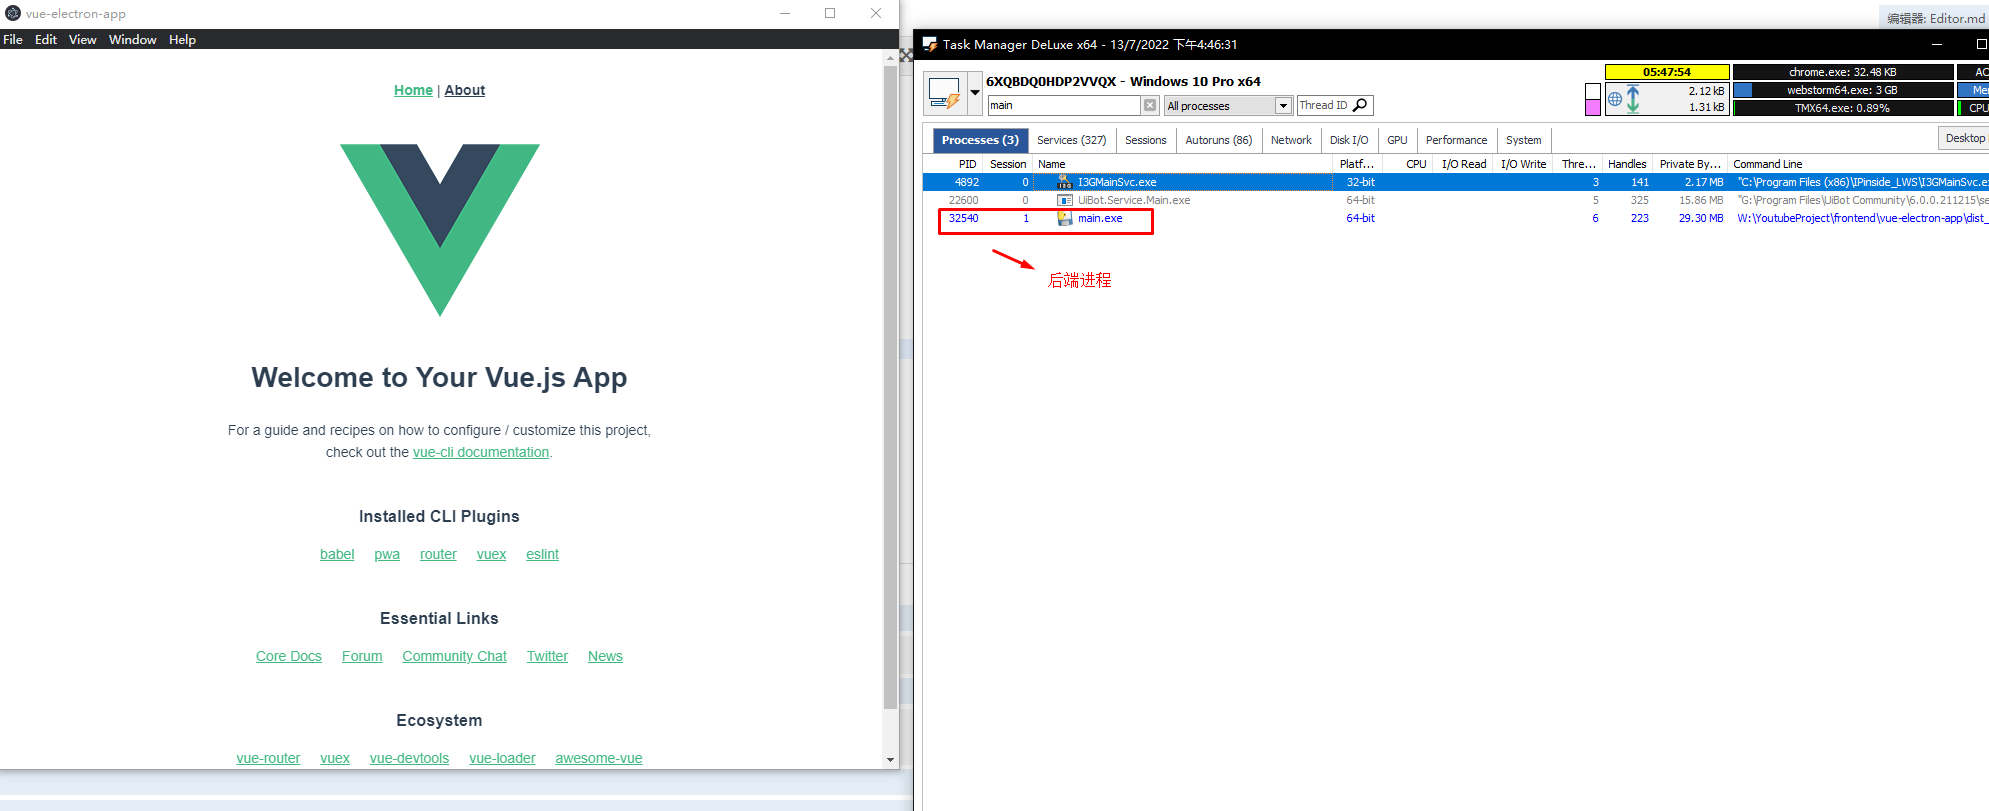
Task: Expand the 'All processes' filter dropdown
Action: 1283,106
